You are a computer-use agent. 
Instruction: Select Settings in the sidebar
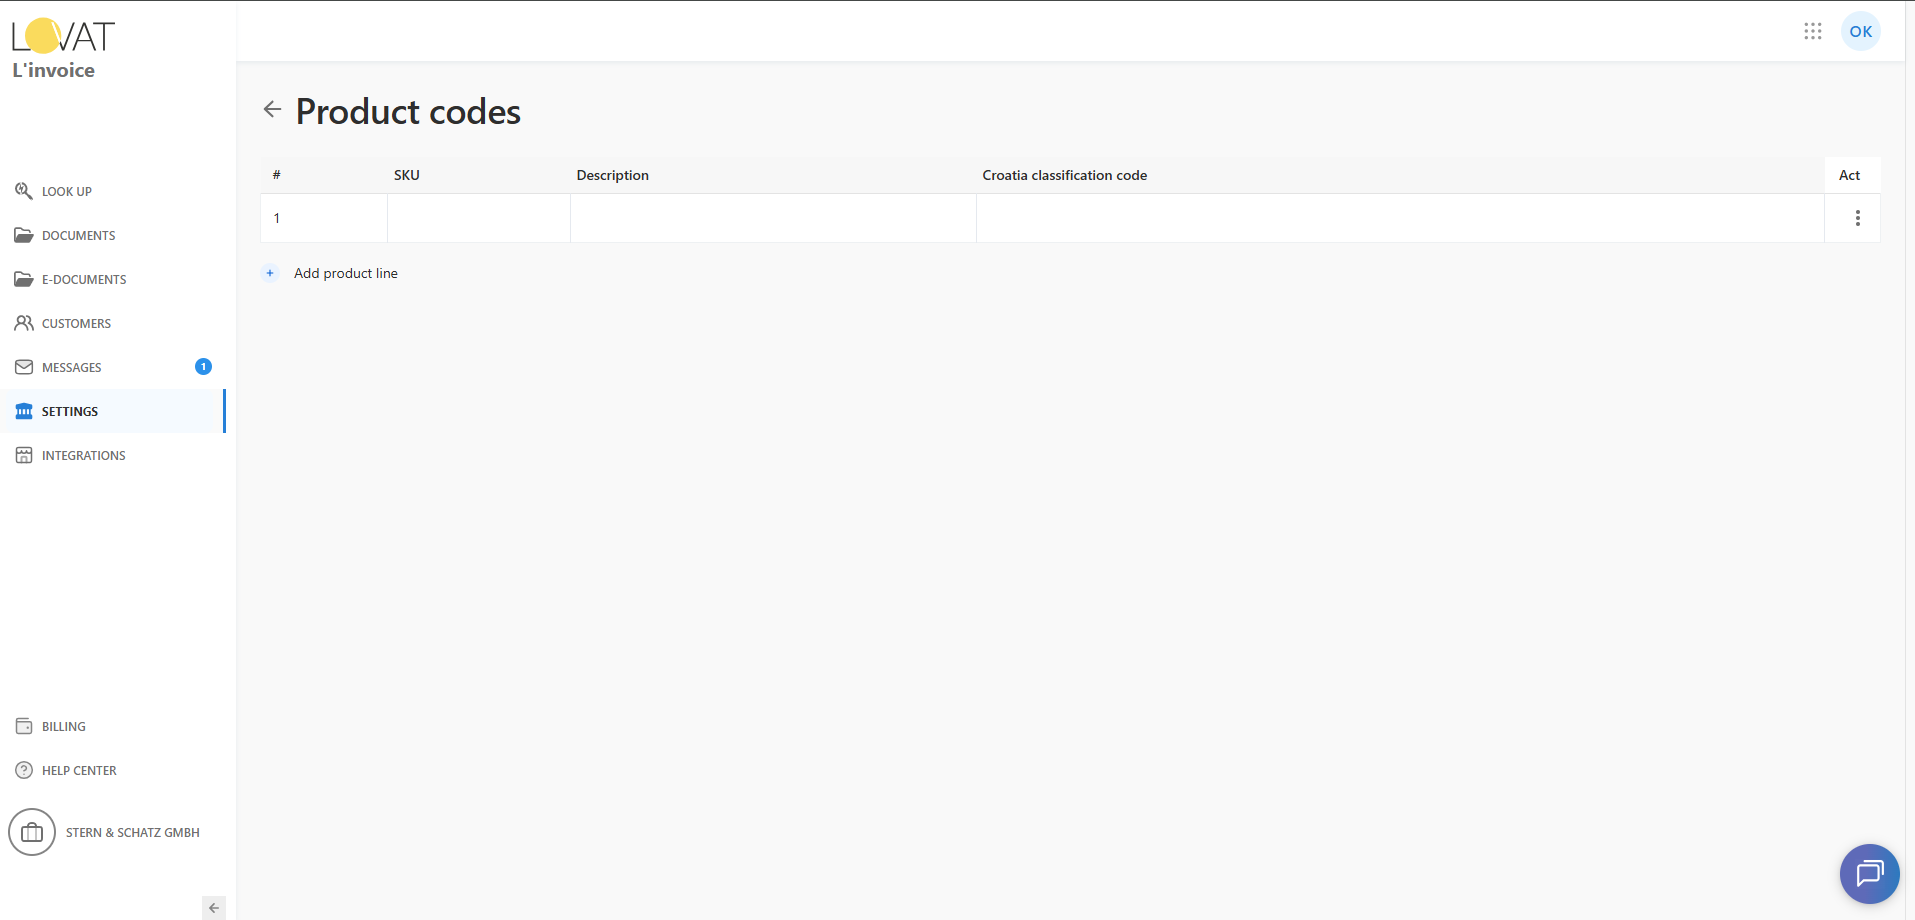[70, 411]
